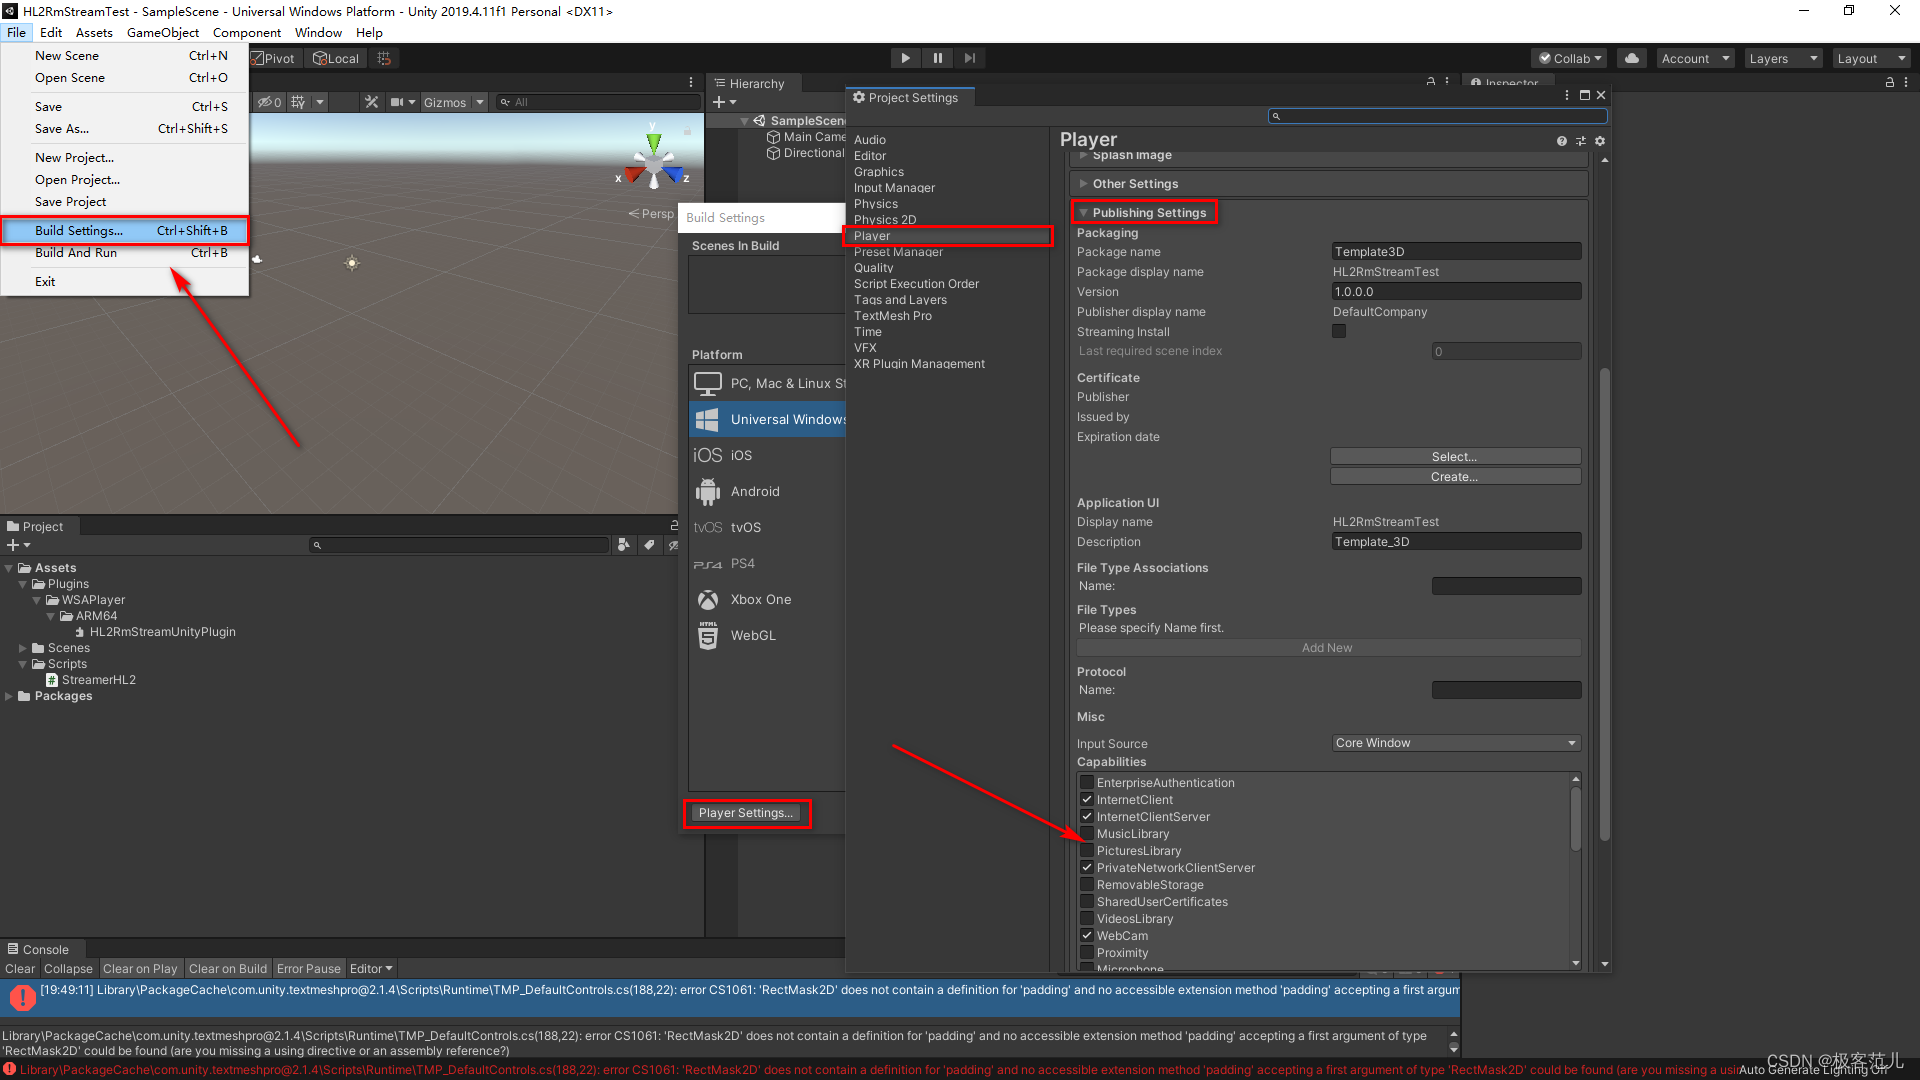Click search by type icon in Project
1920x1080 pixels.
coord(624,545)
